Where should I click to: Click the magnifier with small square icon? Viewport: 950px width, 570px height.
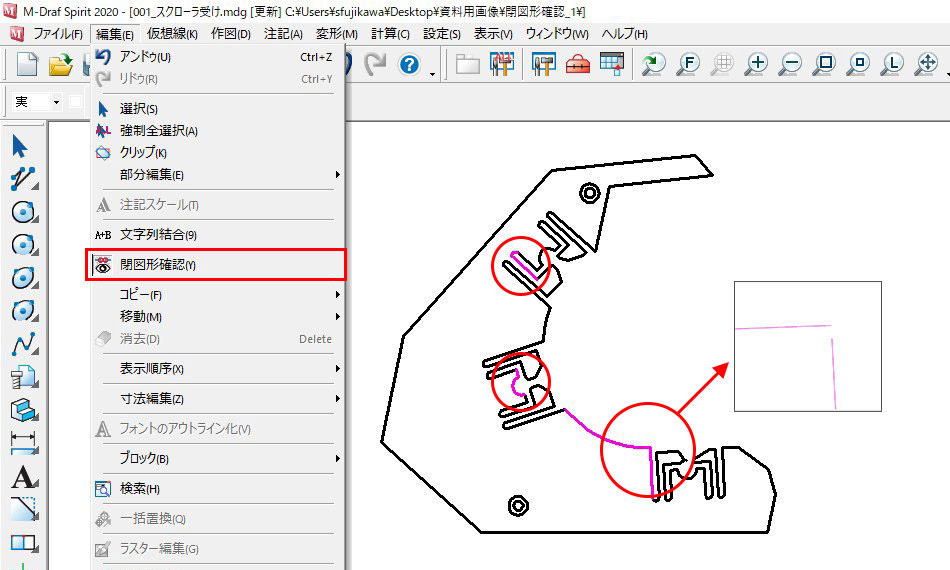(x=859, y=64)
